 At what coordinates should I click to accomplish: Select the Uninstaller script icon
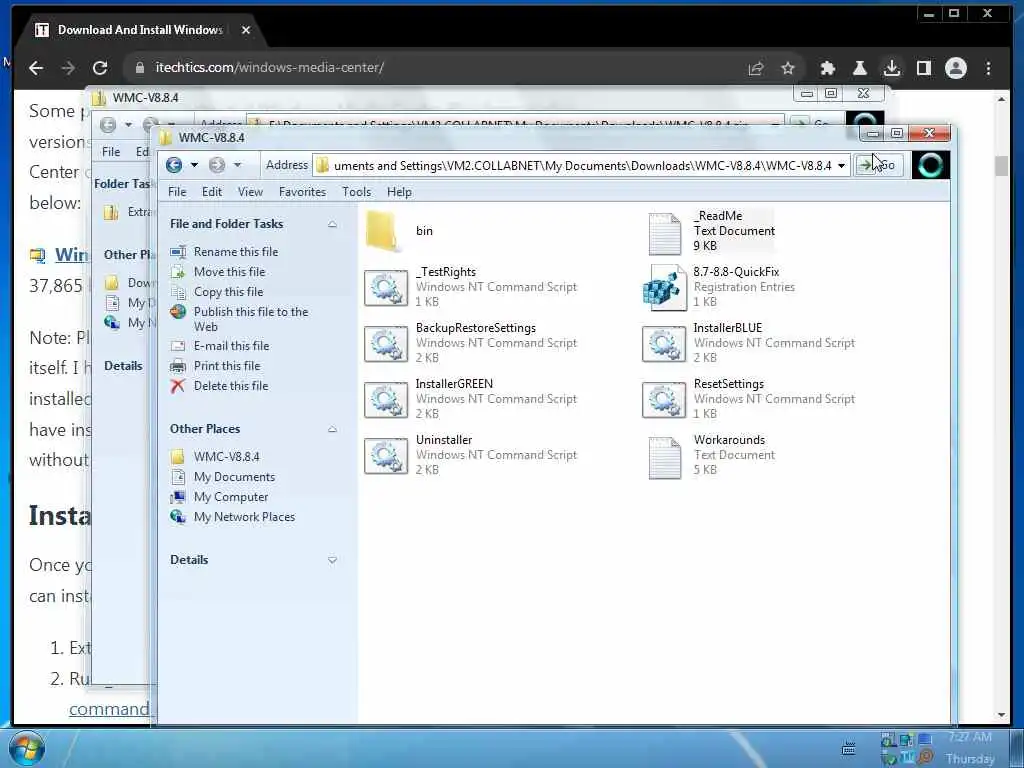point(386,456)
